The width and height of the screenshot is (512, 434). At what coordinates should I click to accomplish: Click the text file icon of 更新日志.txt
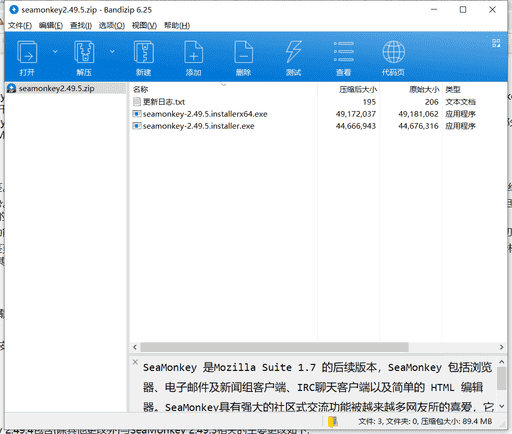pos(137,102)
